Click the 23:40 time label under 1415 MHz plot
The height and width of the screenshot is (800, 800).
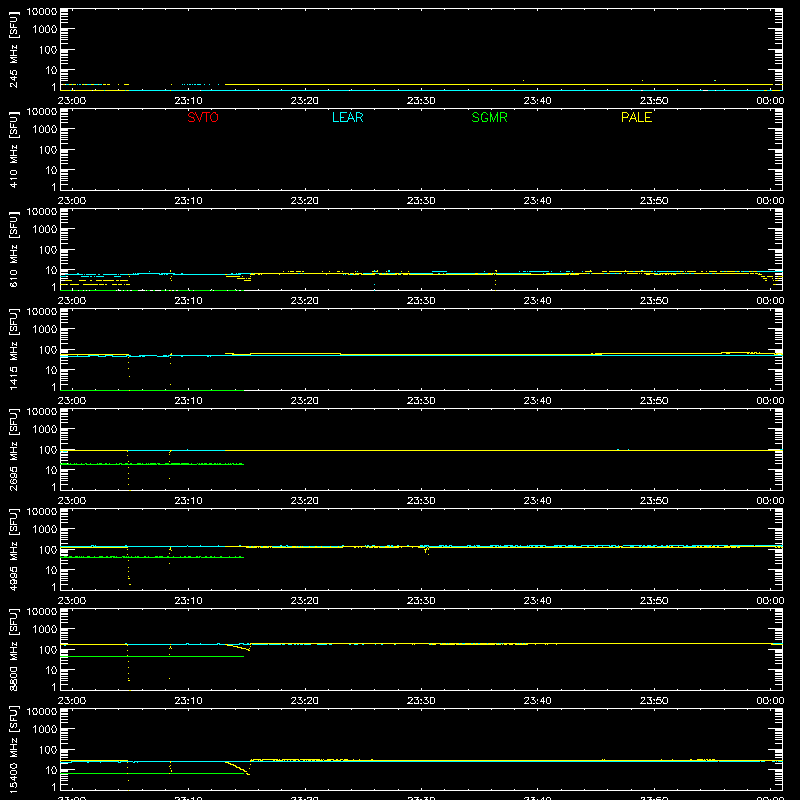pos(537,401)
